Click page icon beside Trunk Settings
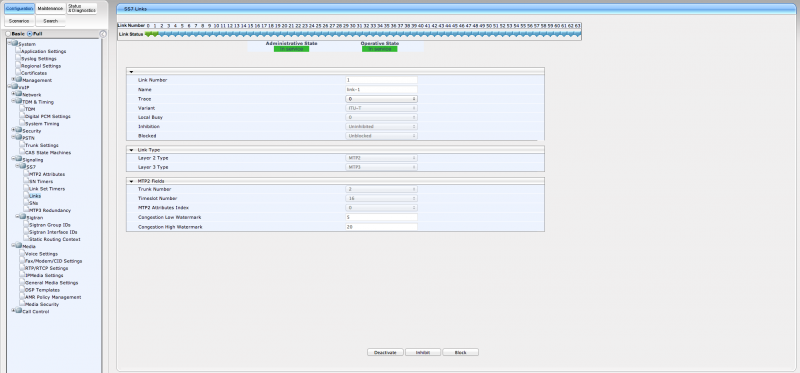The image size is (800, 373). click(x=22, y=145)
